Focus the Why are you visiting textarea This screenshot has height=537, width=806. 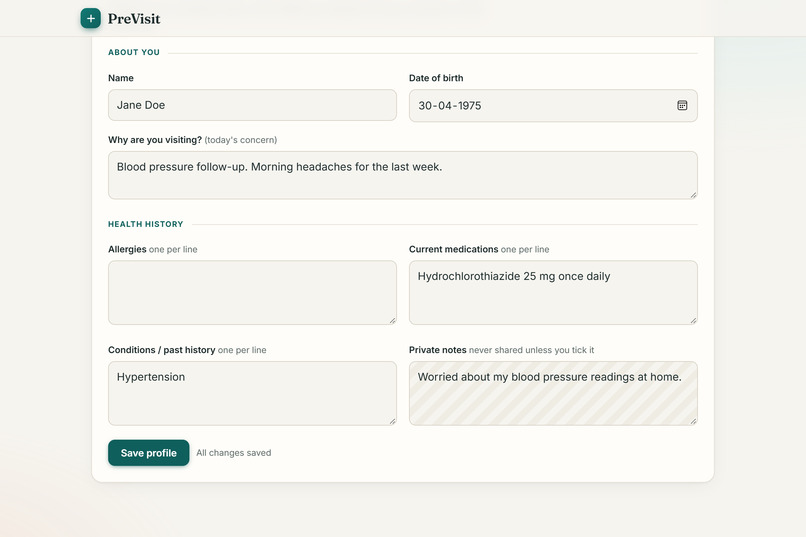pyautogui.click(x=402, y=175)
